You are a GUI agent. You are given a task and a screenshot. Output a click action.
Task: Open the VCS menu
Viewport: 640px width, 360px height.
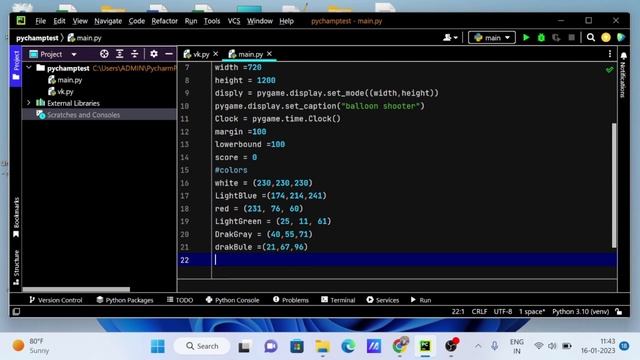pos(233,21)
